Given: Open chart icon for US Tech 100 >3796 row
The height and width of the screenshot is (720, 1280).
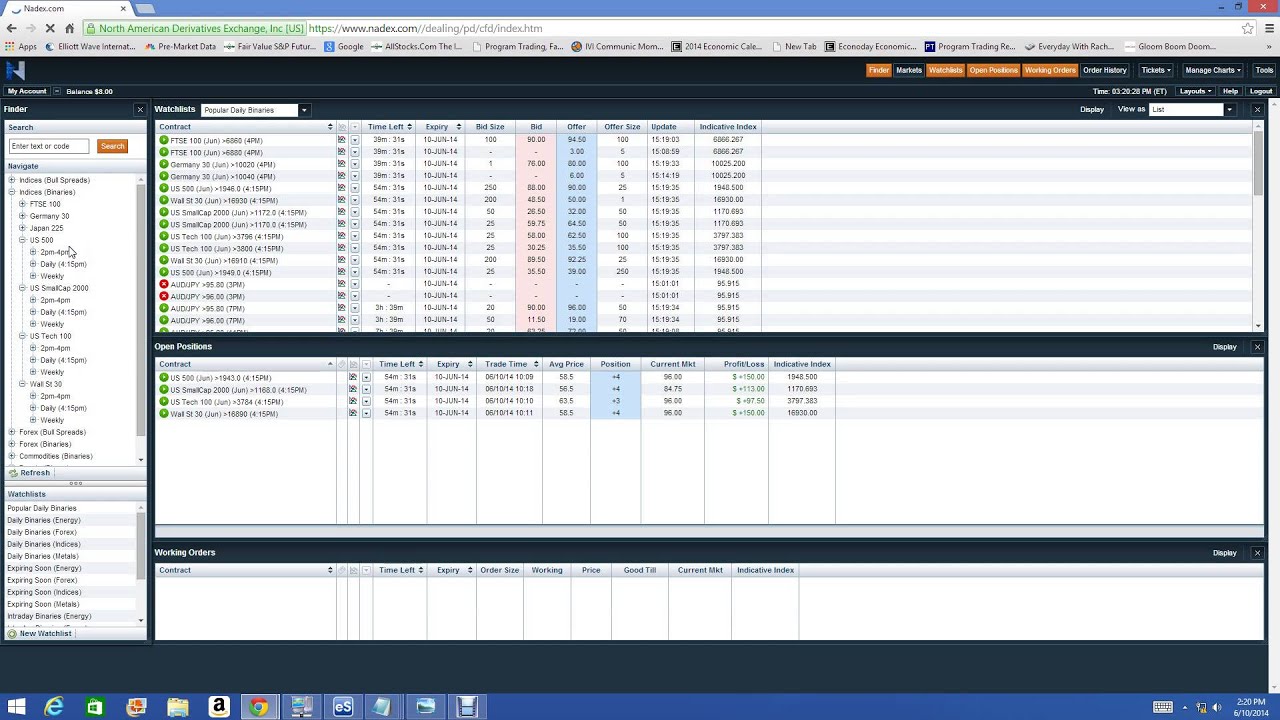Looking at the screenshot, I should pos(341,236).
